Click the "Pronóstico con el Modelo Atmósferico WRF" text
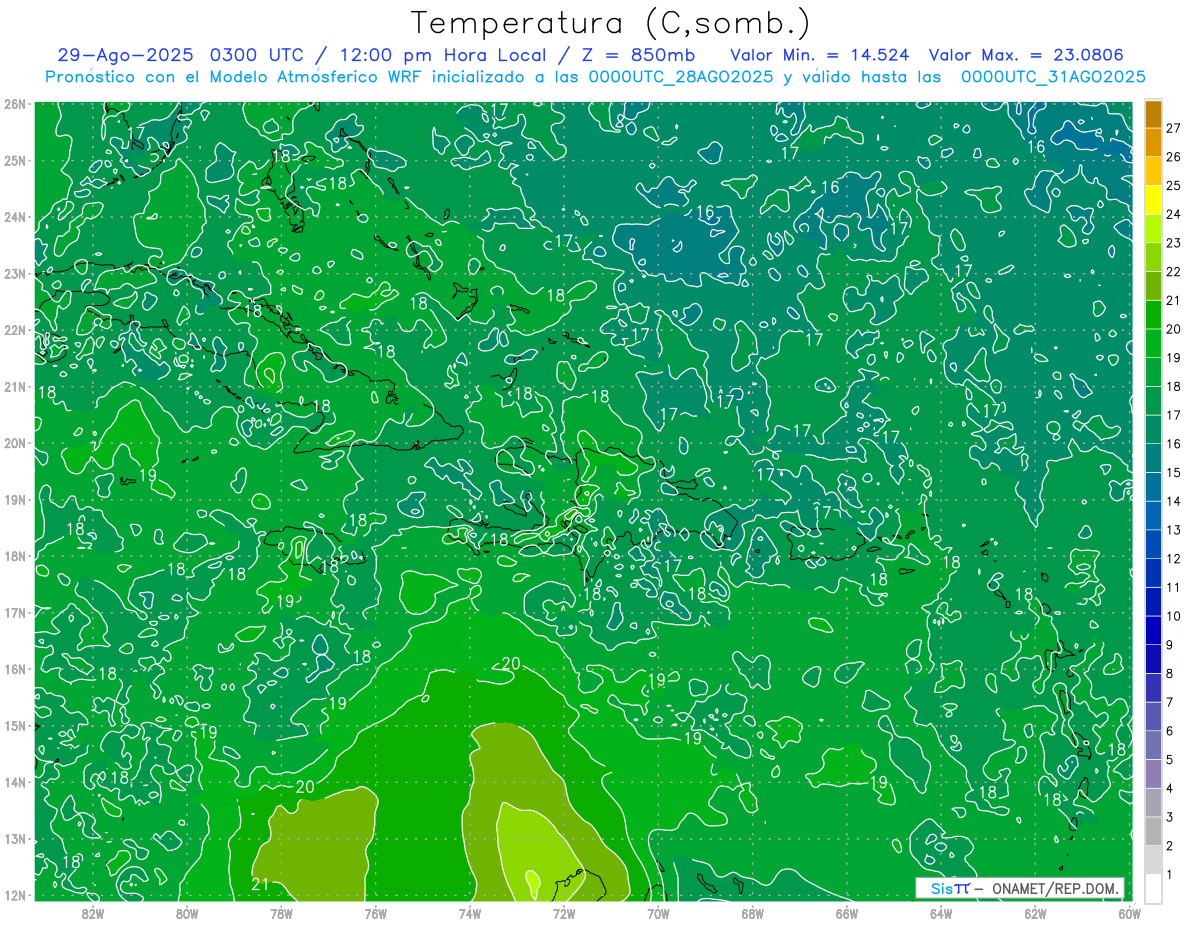Screen dimensions: 1200x927 235,77
